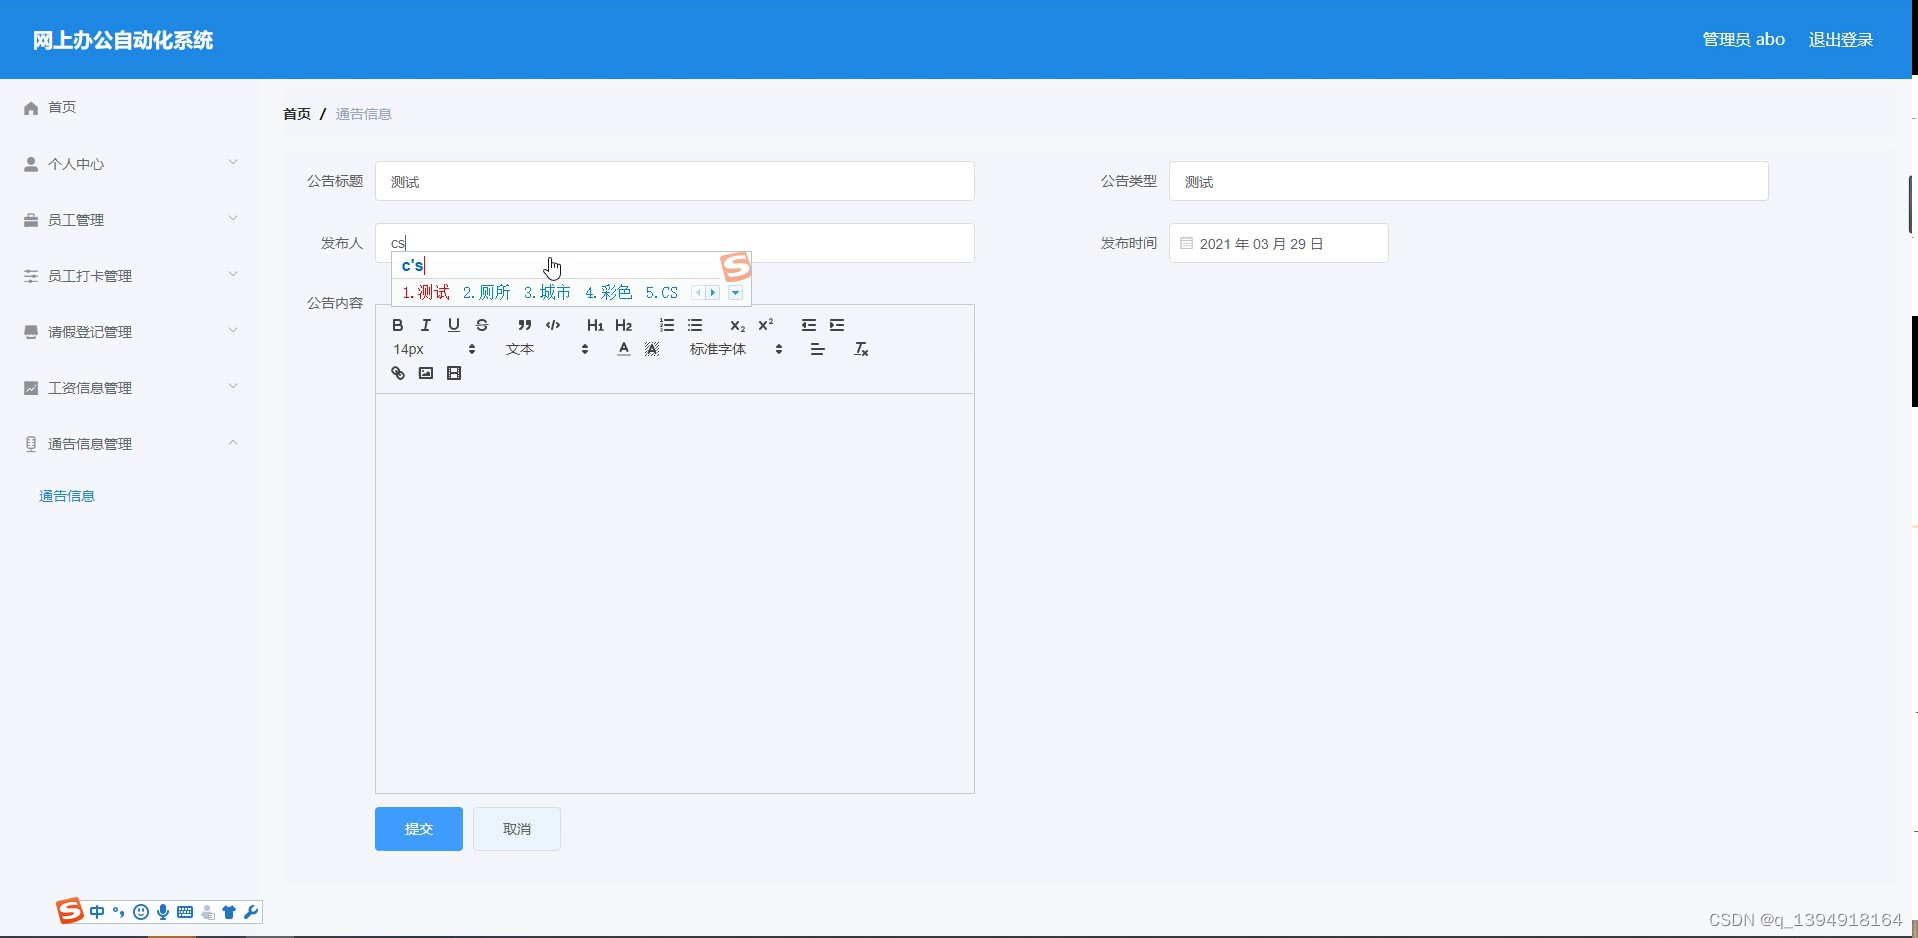Insert a blockquote in the editor
This screenshot has height=938, width=1918.
524,325
